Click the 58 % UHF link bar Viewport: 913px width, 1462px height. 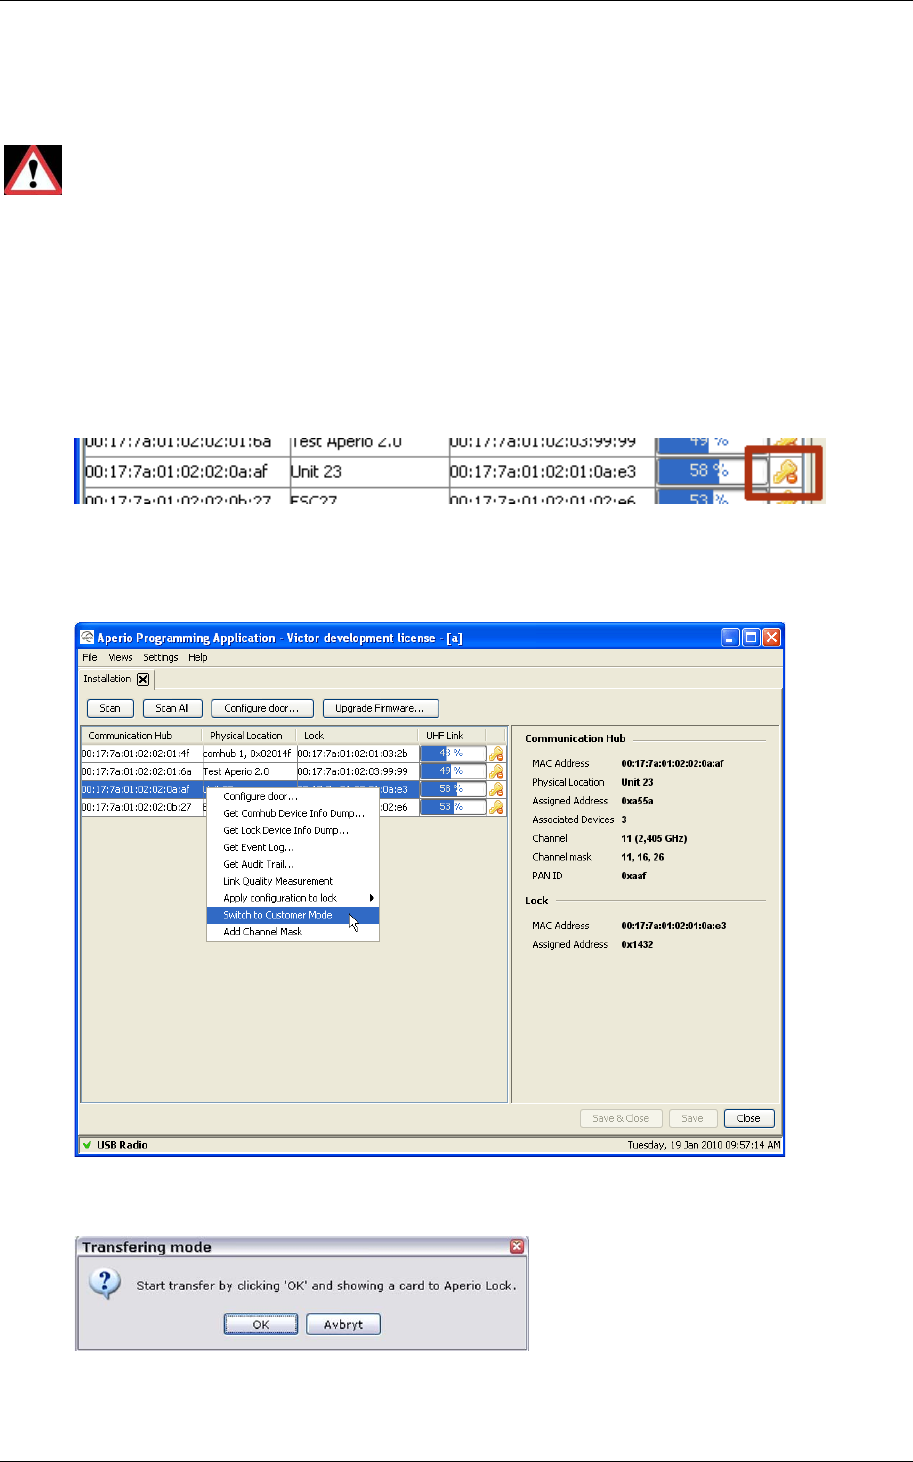[453, 789]
